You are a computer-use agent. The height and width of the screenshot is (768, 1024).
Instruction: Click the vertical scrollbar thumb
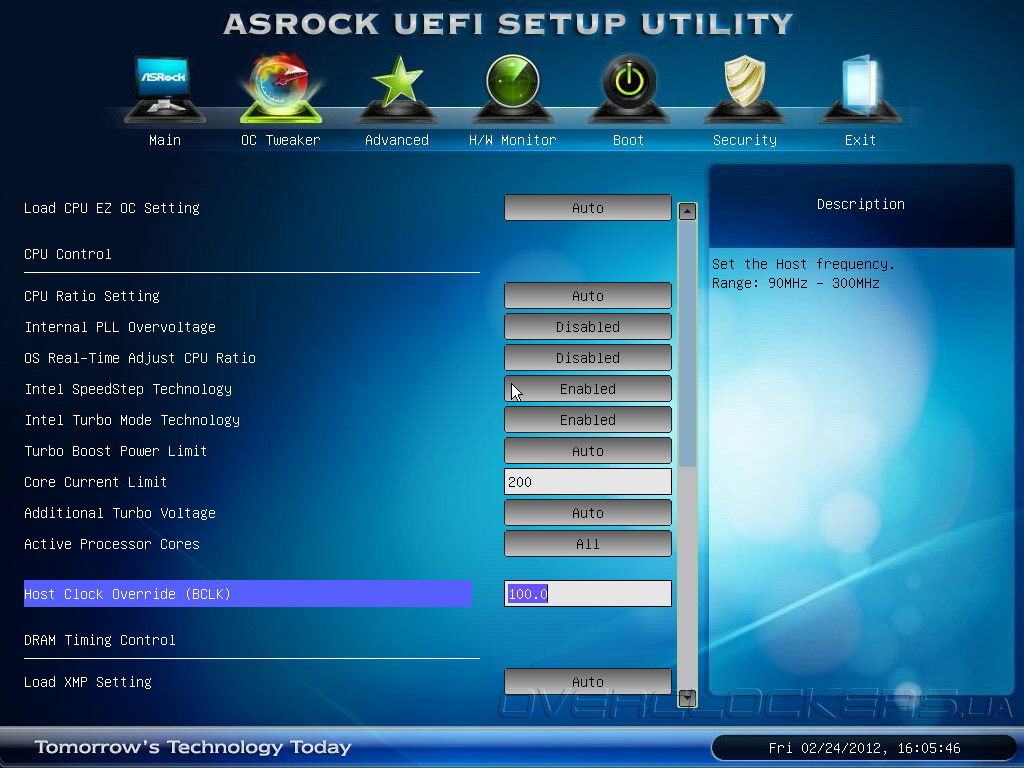click(x=687, y=344)
